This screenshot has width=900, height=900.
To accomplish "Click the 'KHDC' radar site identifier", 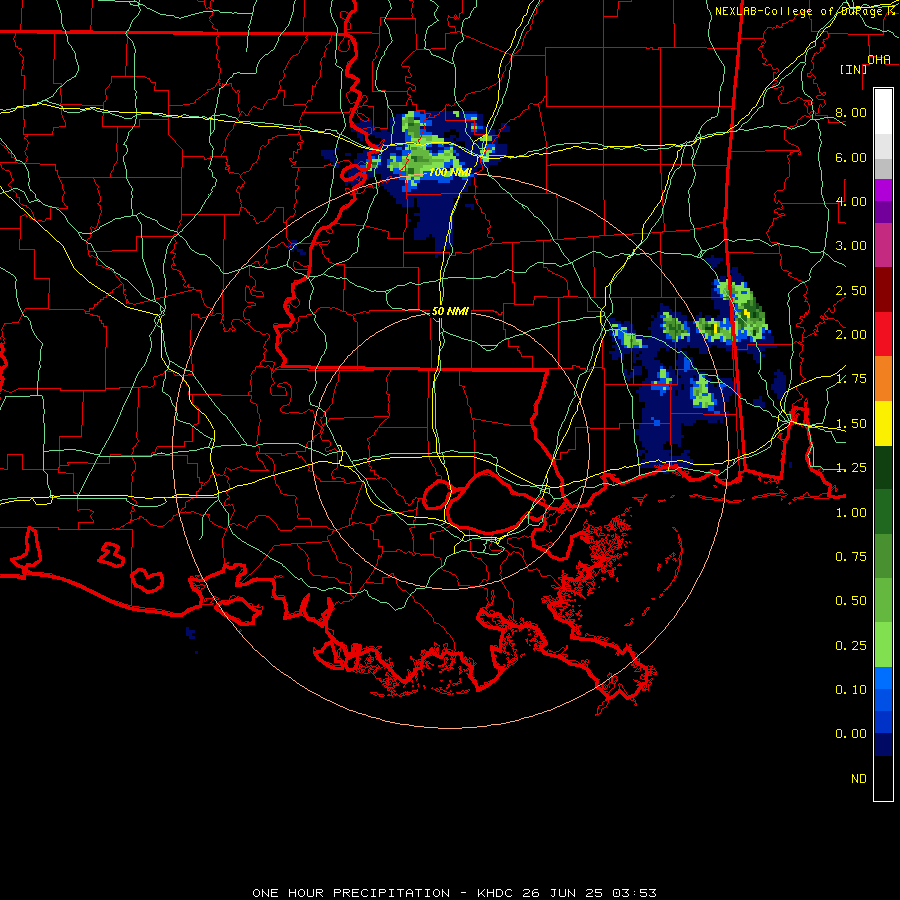I will 495,893.
